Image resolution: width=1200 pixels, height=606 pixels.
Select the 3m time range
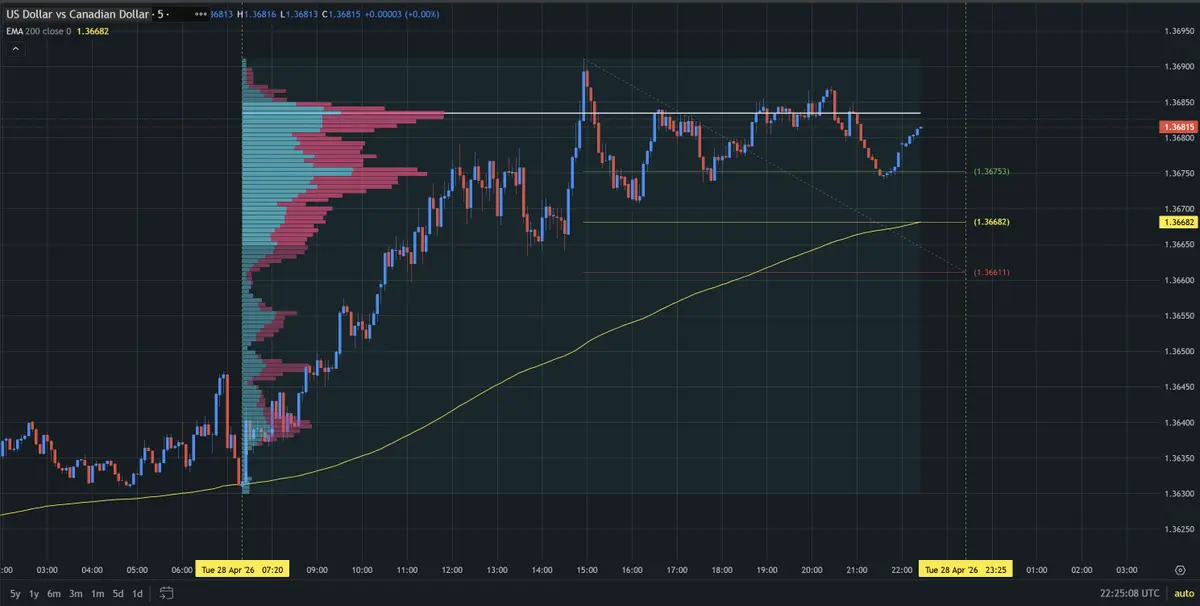click(76, 594)
